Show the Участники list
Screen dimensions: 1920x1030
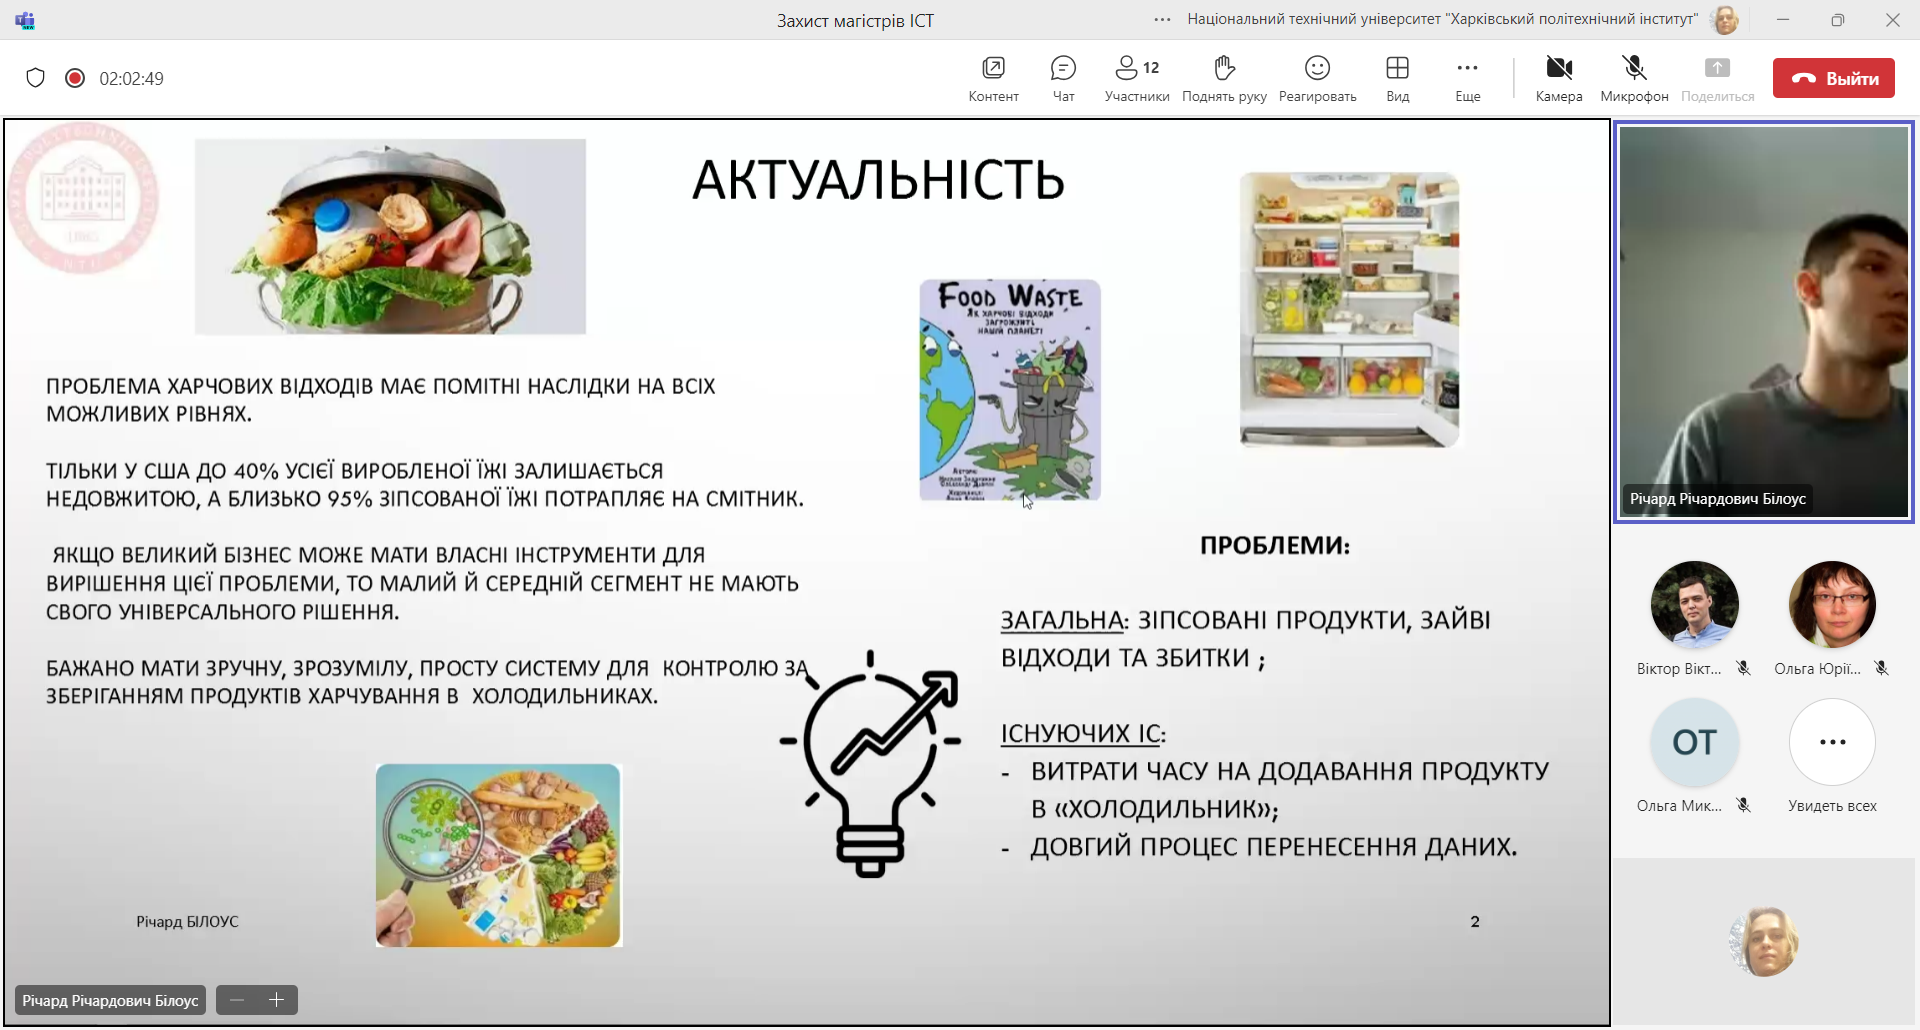[x=1137, y=78]
